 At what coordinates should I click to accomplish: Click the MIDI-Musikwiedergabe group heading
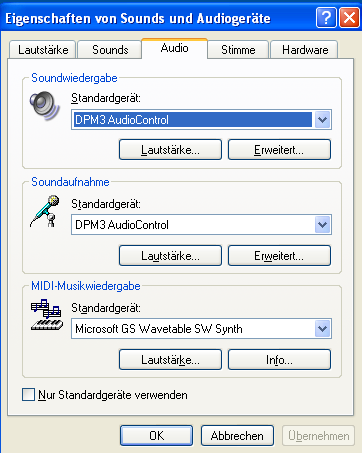pyautogui.click(x=86, y=286)
